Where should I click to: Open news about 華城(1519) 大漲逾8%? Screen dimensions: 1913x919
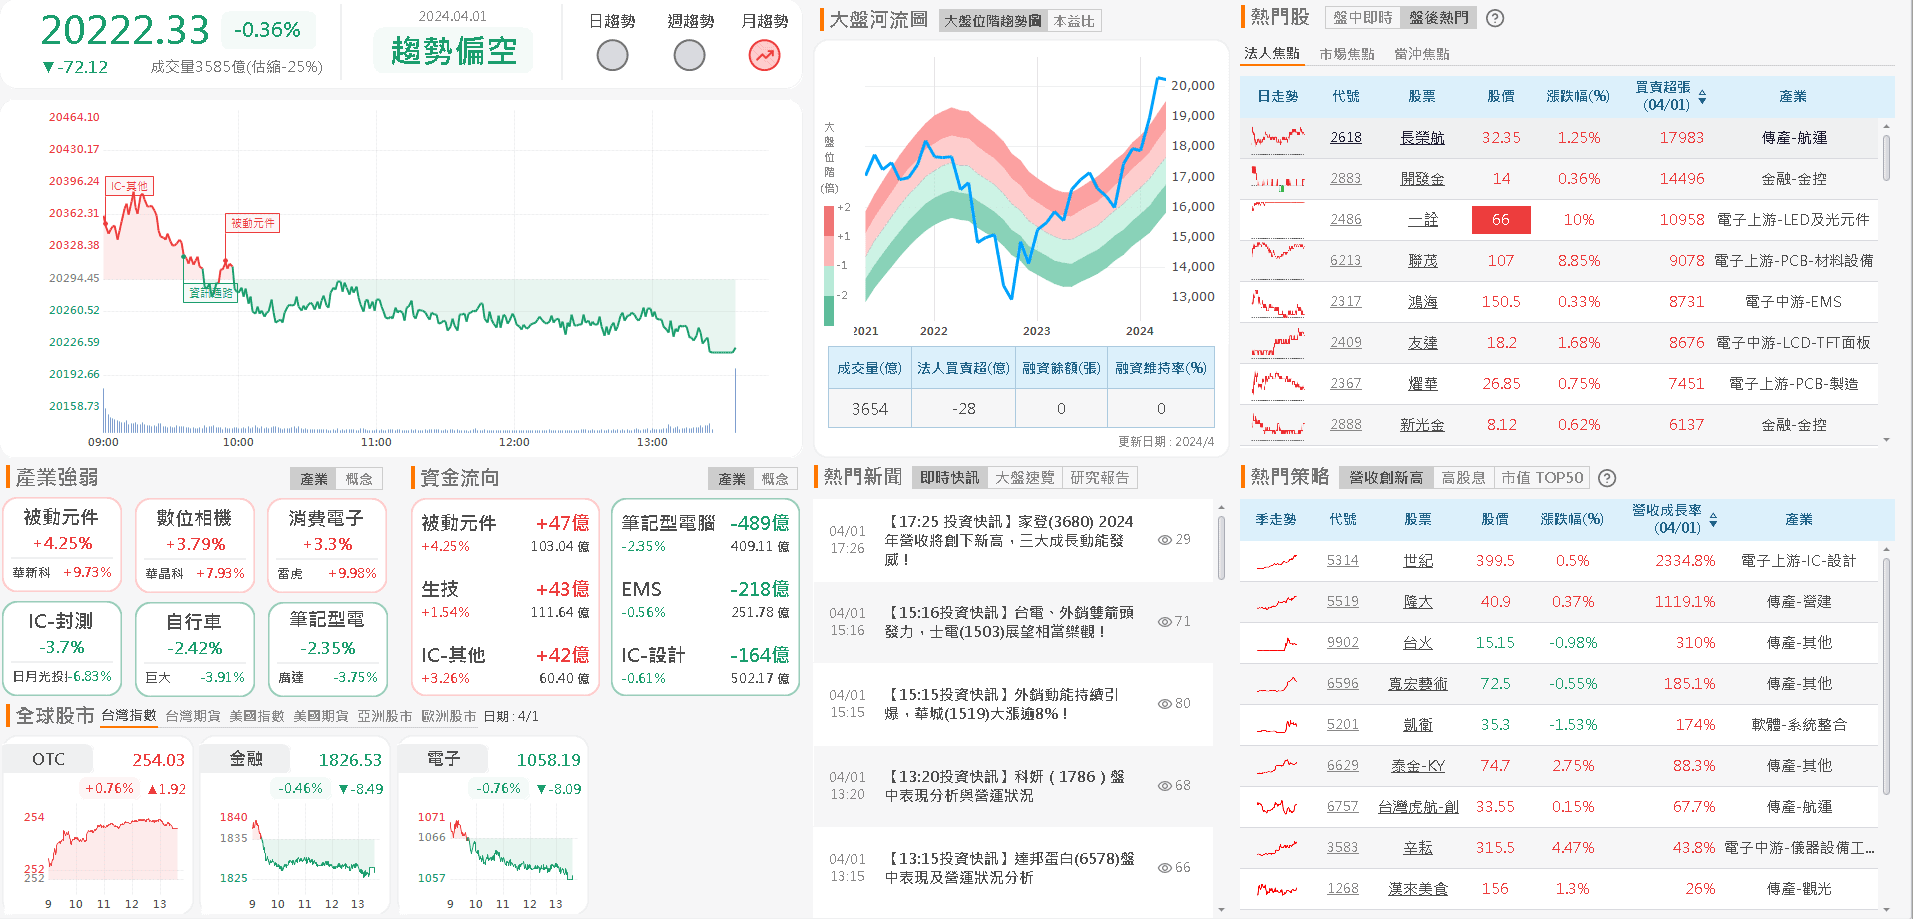[1002, 704]
